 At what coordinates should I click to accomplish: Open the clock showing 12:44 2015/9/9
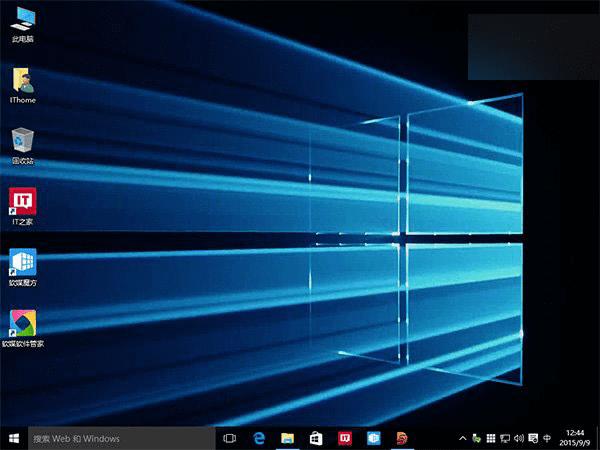(575, 438)
